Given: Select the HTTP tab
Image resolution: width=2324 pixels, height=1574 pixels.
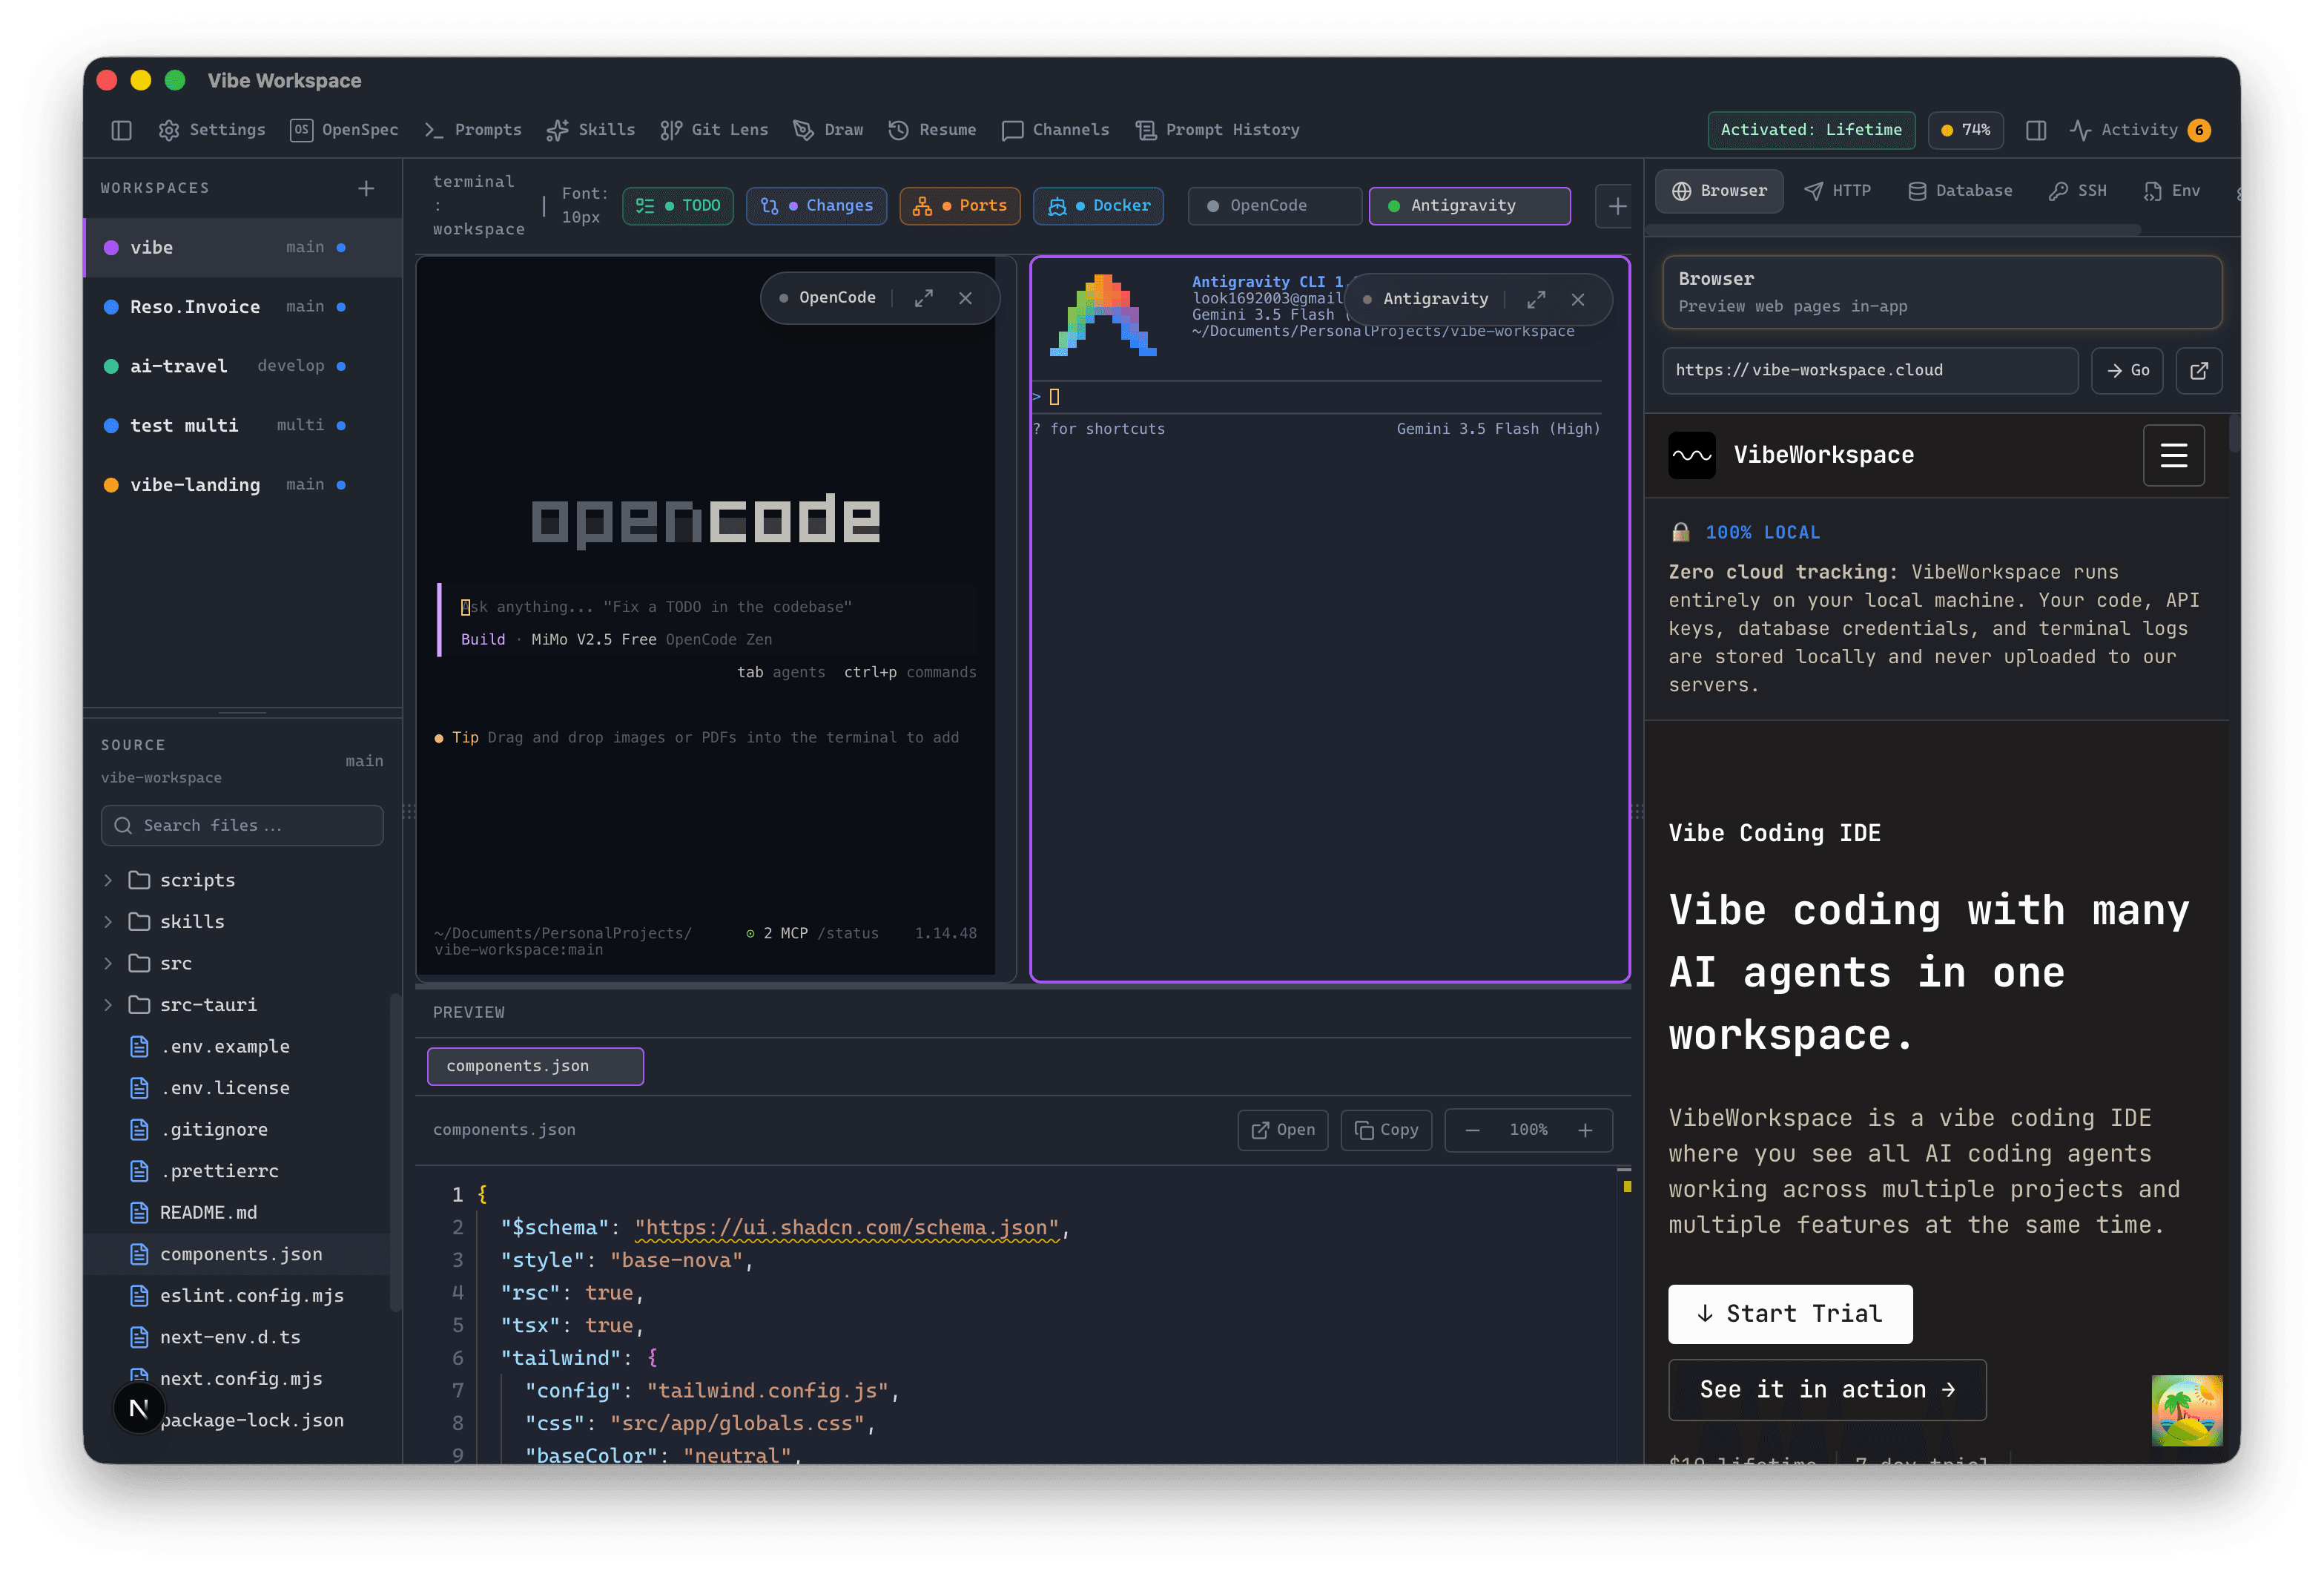Looking at the screenshot, I should [1837, 191].
